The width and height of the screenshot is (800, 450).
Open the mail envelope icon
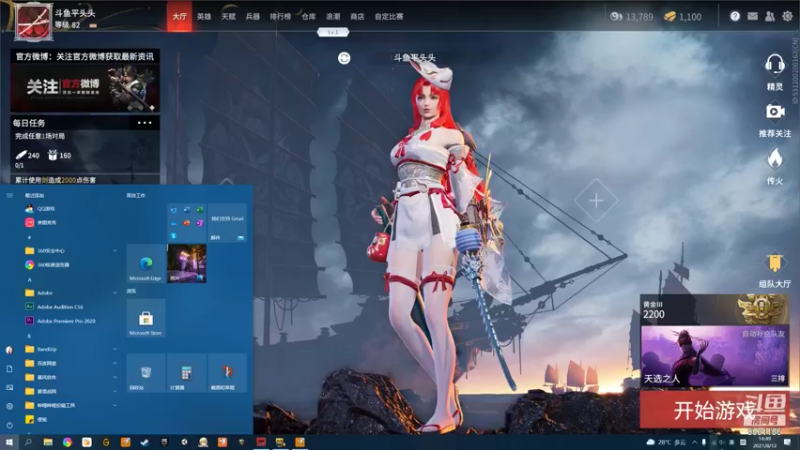pyautogui.click(x=753, y=16)
